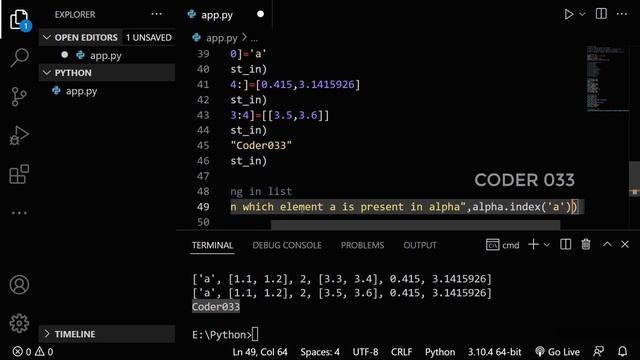Open the Search view

19,58
